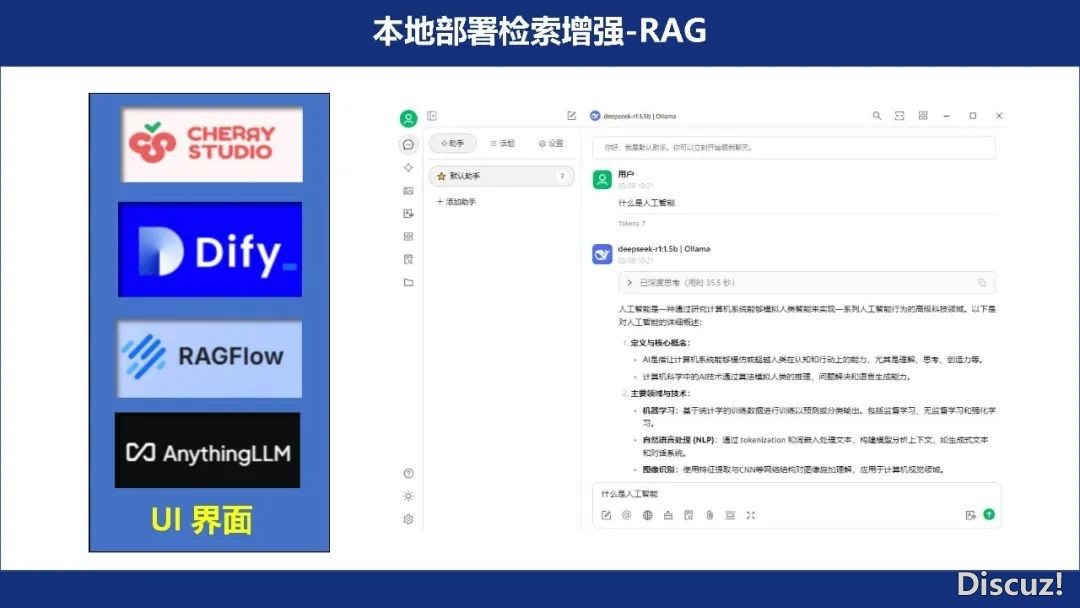The image size is (1080, 608).
Task: Click the translate icon beside send button
Action: pyautogui.click(x=970, y=515)
